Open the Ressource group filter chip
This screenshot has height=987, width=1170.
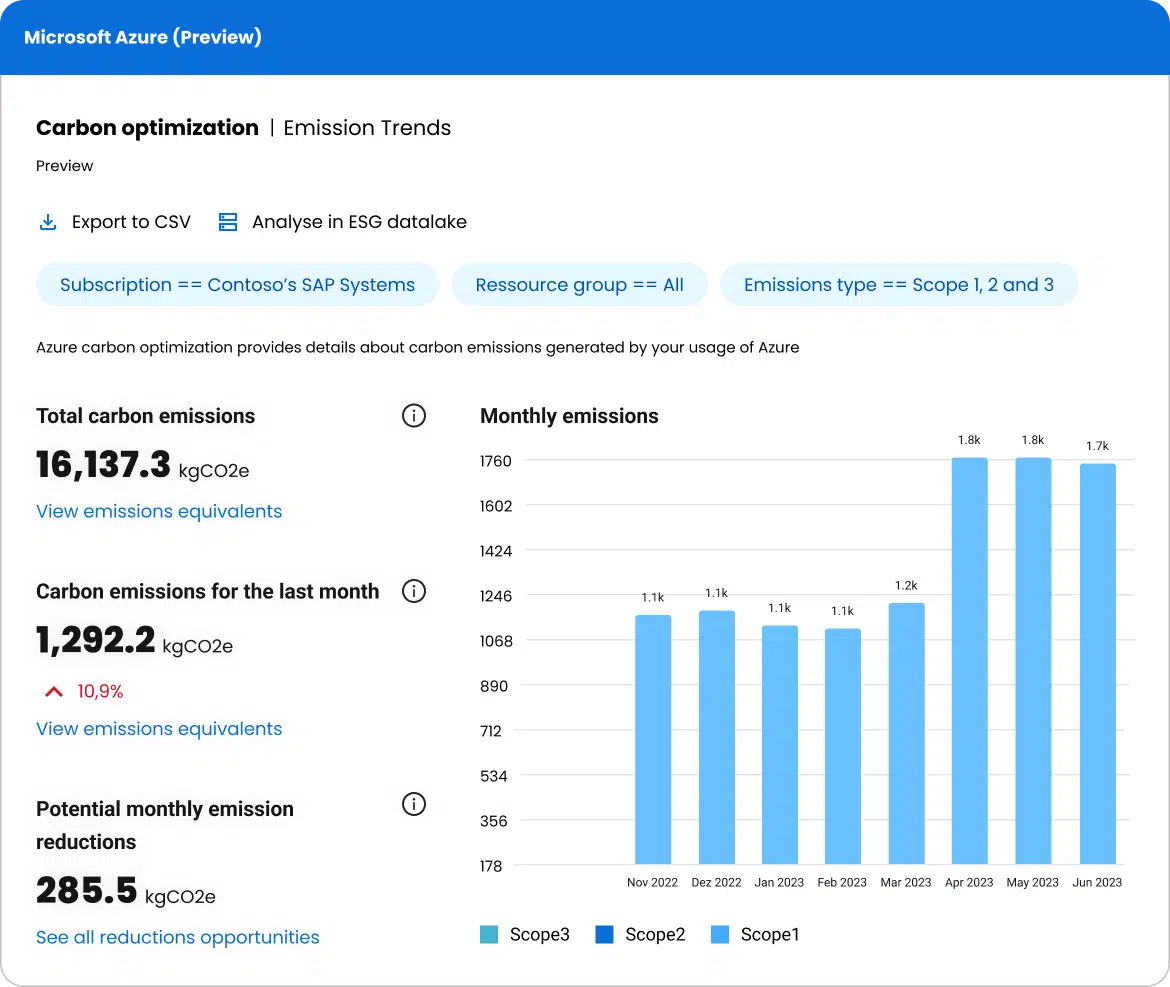(579, 284)
